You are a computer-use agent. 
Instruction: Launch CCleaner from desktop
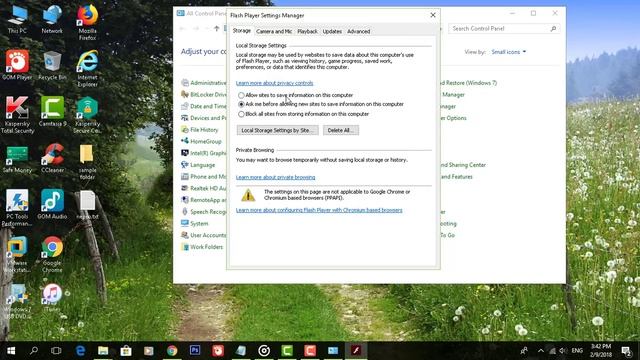(52, 158)
